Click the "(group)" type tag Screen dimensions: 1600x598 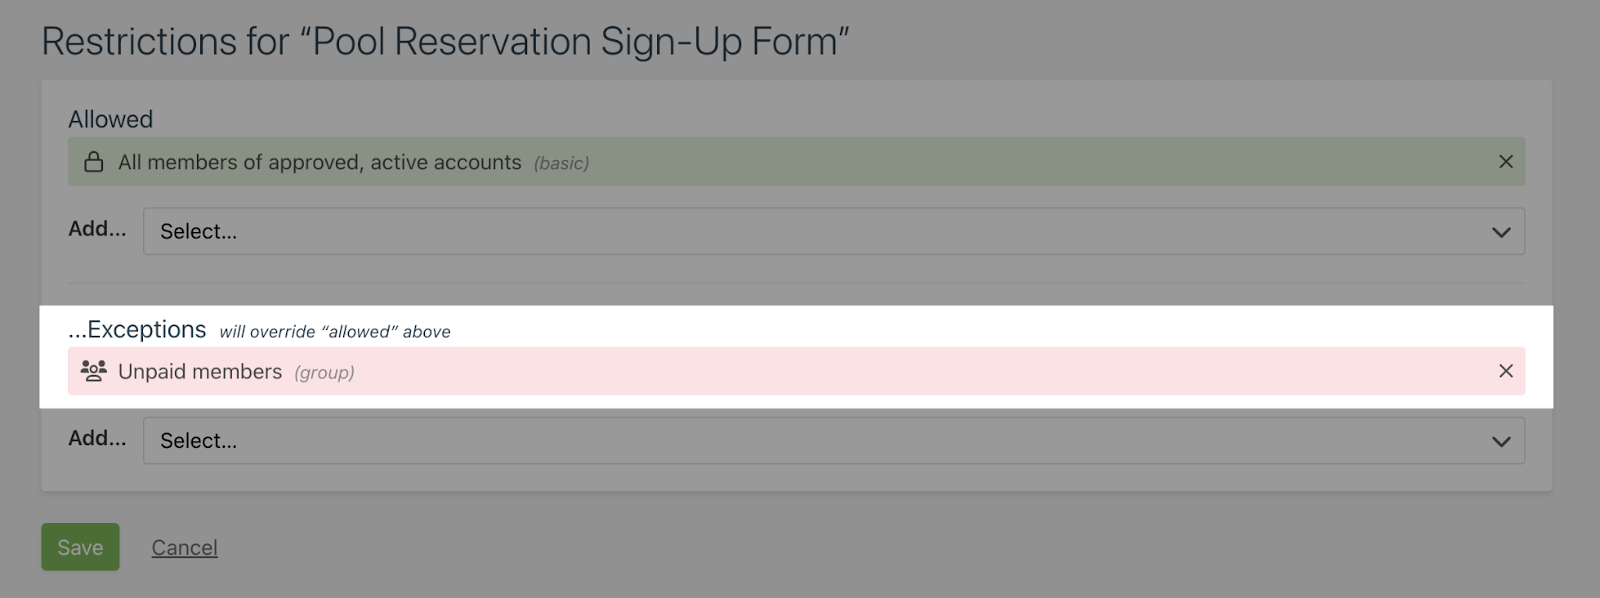point(324,373)
